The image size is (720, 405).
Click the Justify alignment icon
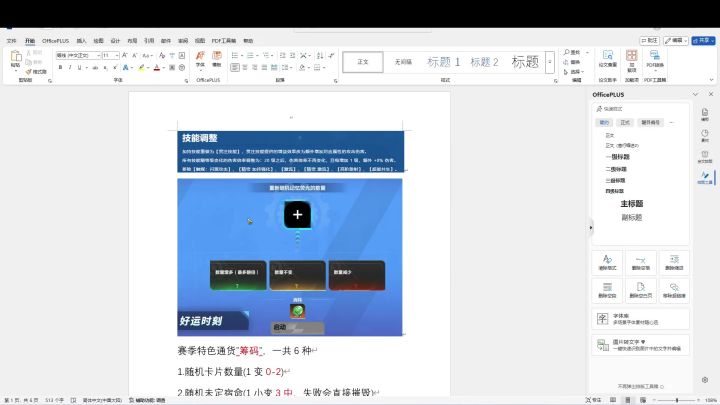264,68
